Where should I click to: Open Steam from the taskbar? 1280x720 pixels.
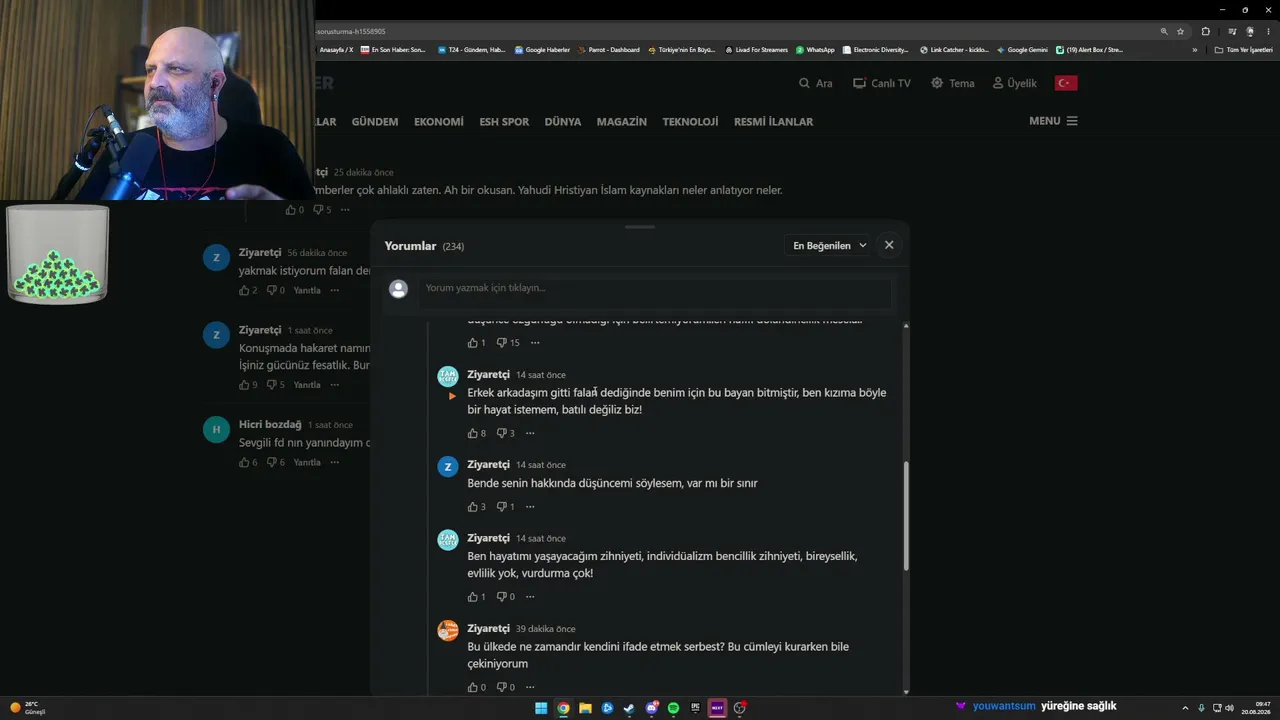(x=629, y=708)
